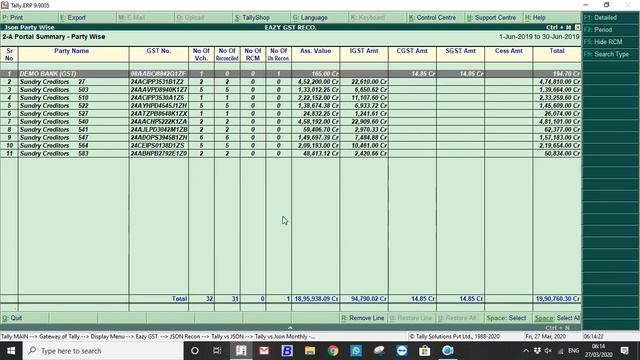Open the Print menu
Image resolution: width=640 pixels, height=360 pixels.
pyautogui.click(x=13, y=18)
